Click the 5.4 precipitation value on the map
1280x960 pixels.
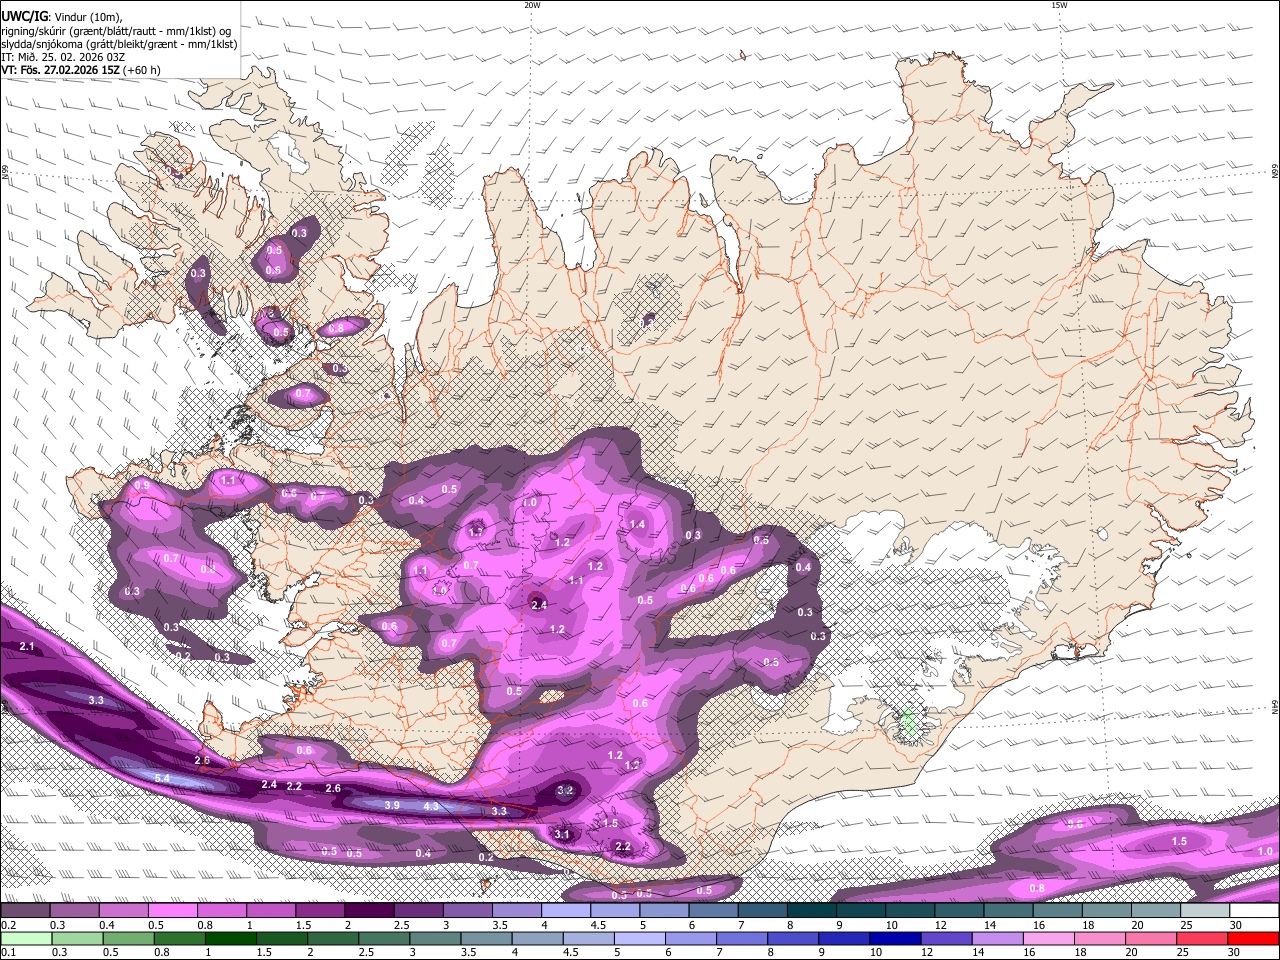(162, 778)
